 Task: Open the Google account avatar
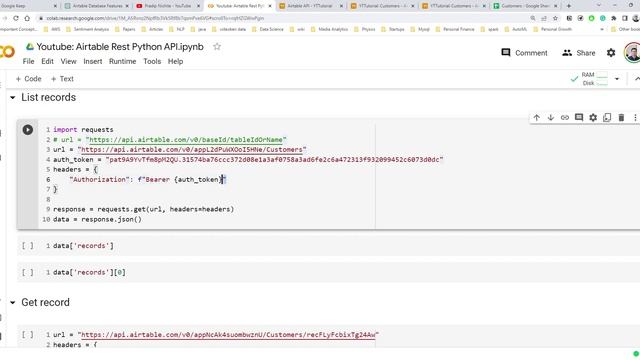click(x=632, y=53)
